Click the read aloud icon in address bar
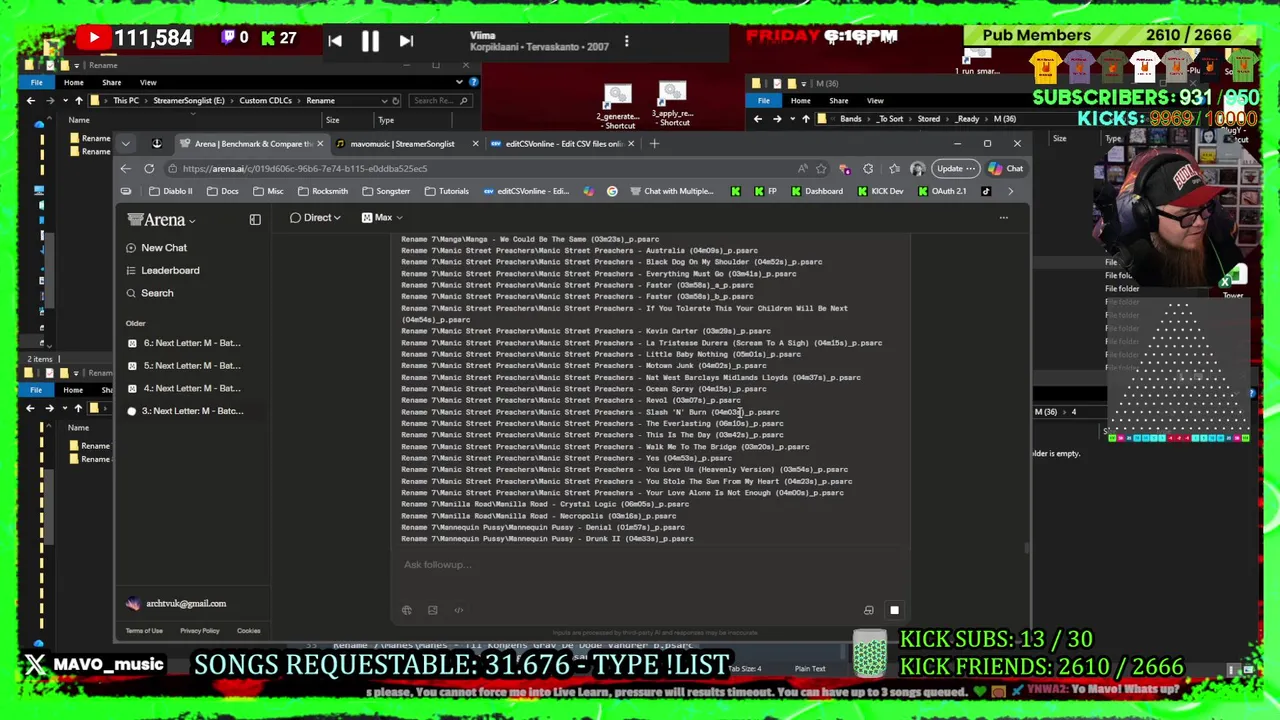Image resolution: width=1280 pixels, height=720 pixels. pos(803,168)
